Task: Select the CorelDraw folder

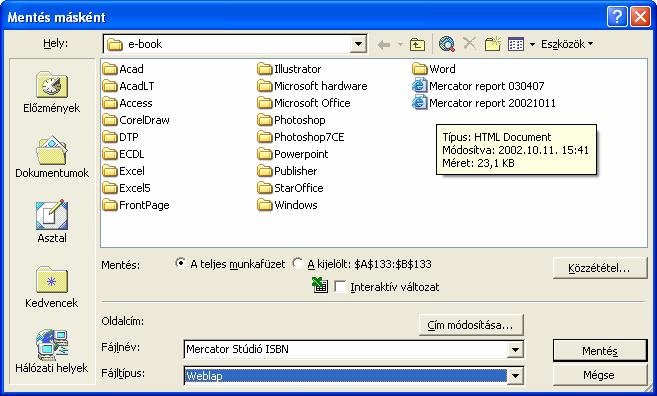Action: click(136, 120)
